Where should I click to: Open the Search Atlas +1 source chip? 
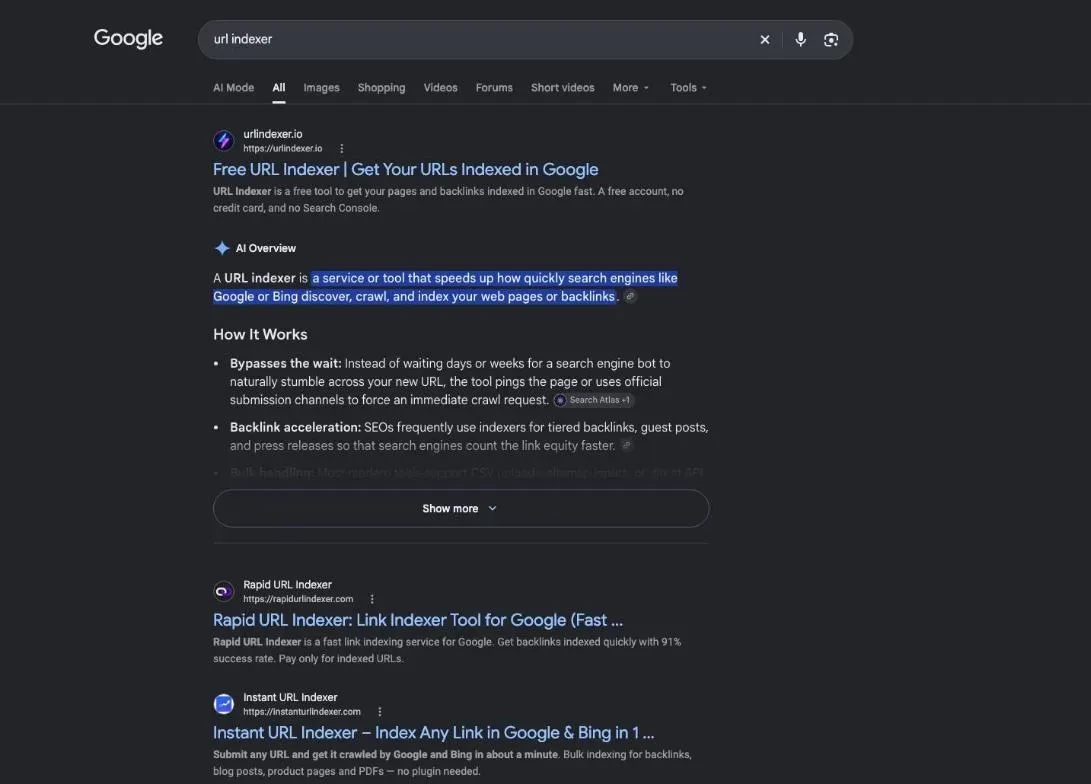click(594, 400)
